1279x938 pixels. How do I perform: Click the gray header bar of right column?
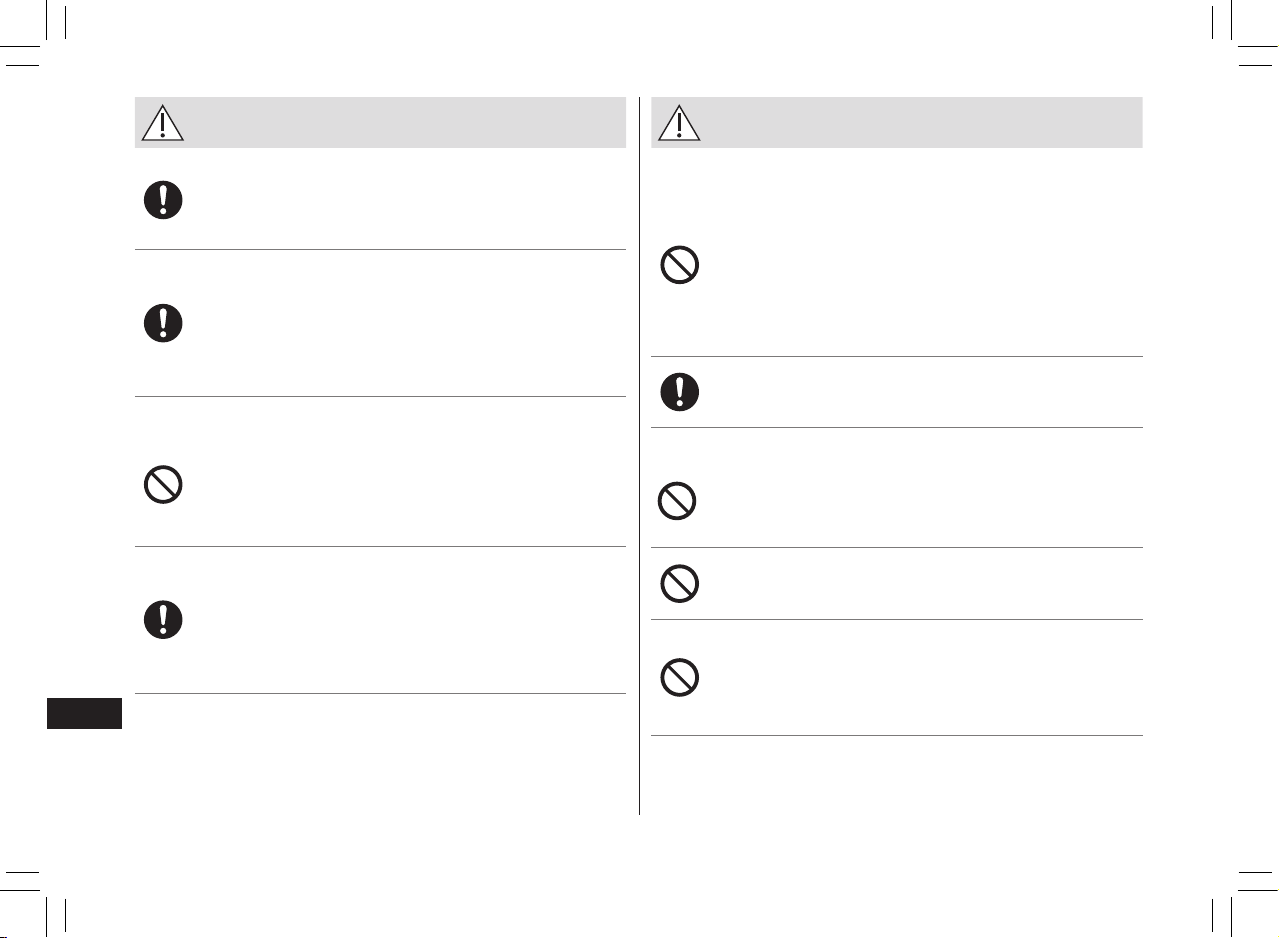[x=897, y=122]
